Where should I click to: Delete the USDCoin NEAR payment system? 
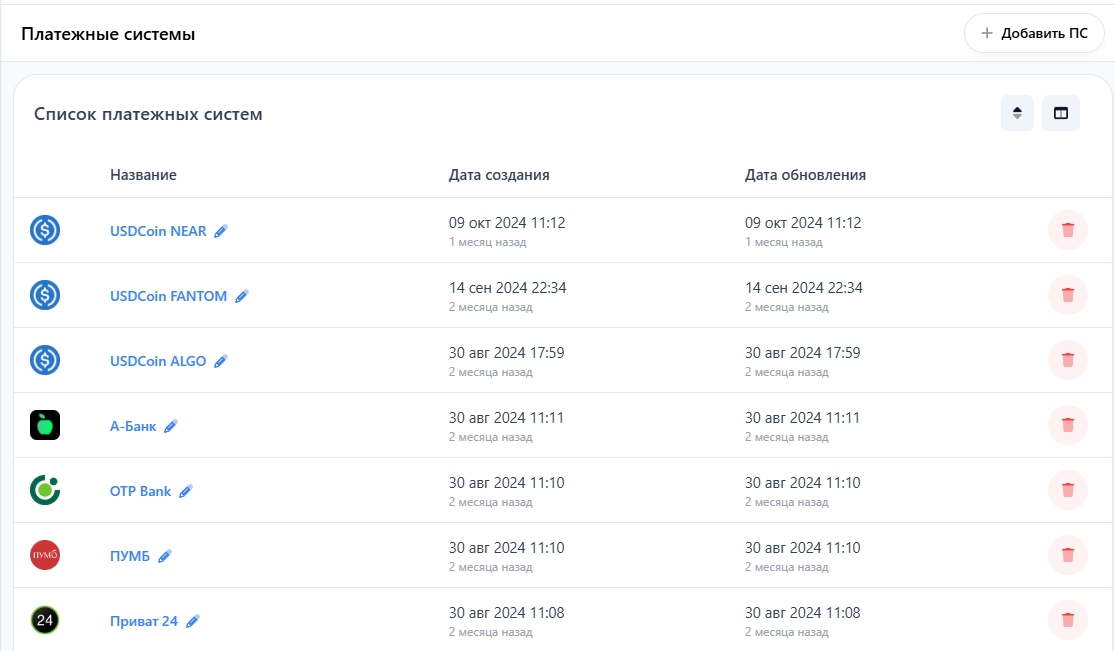point(1067,231)
